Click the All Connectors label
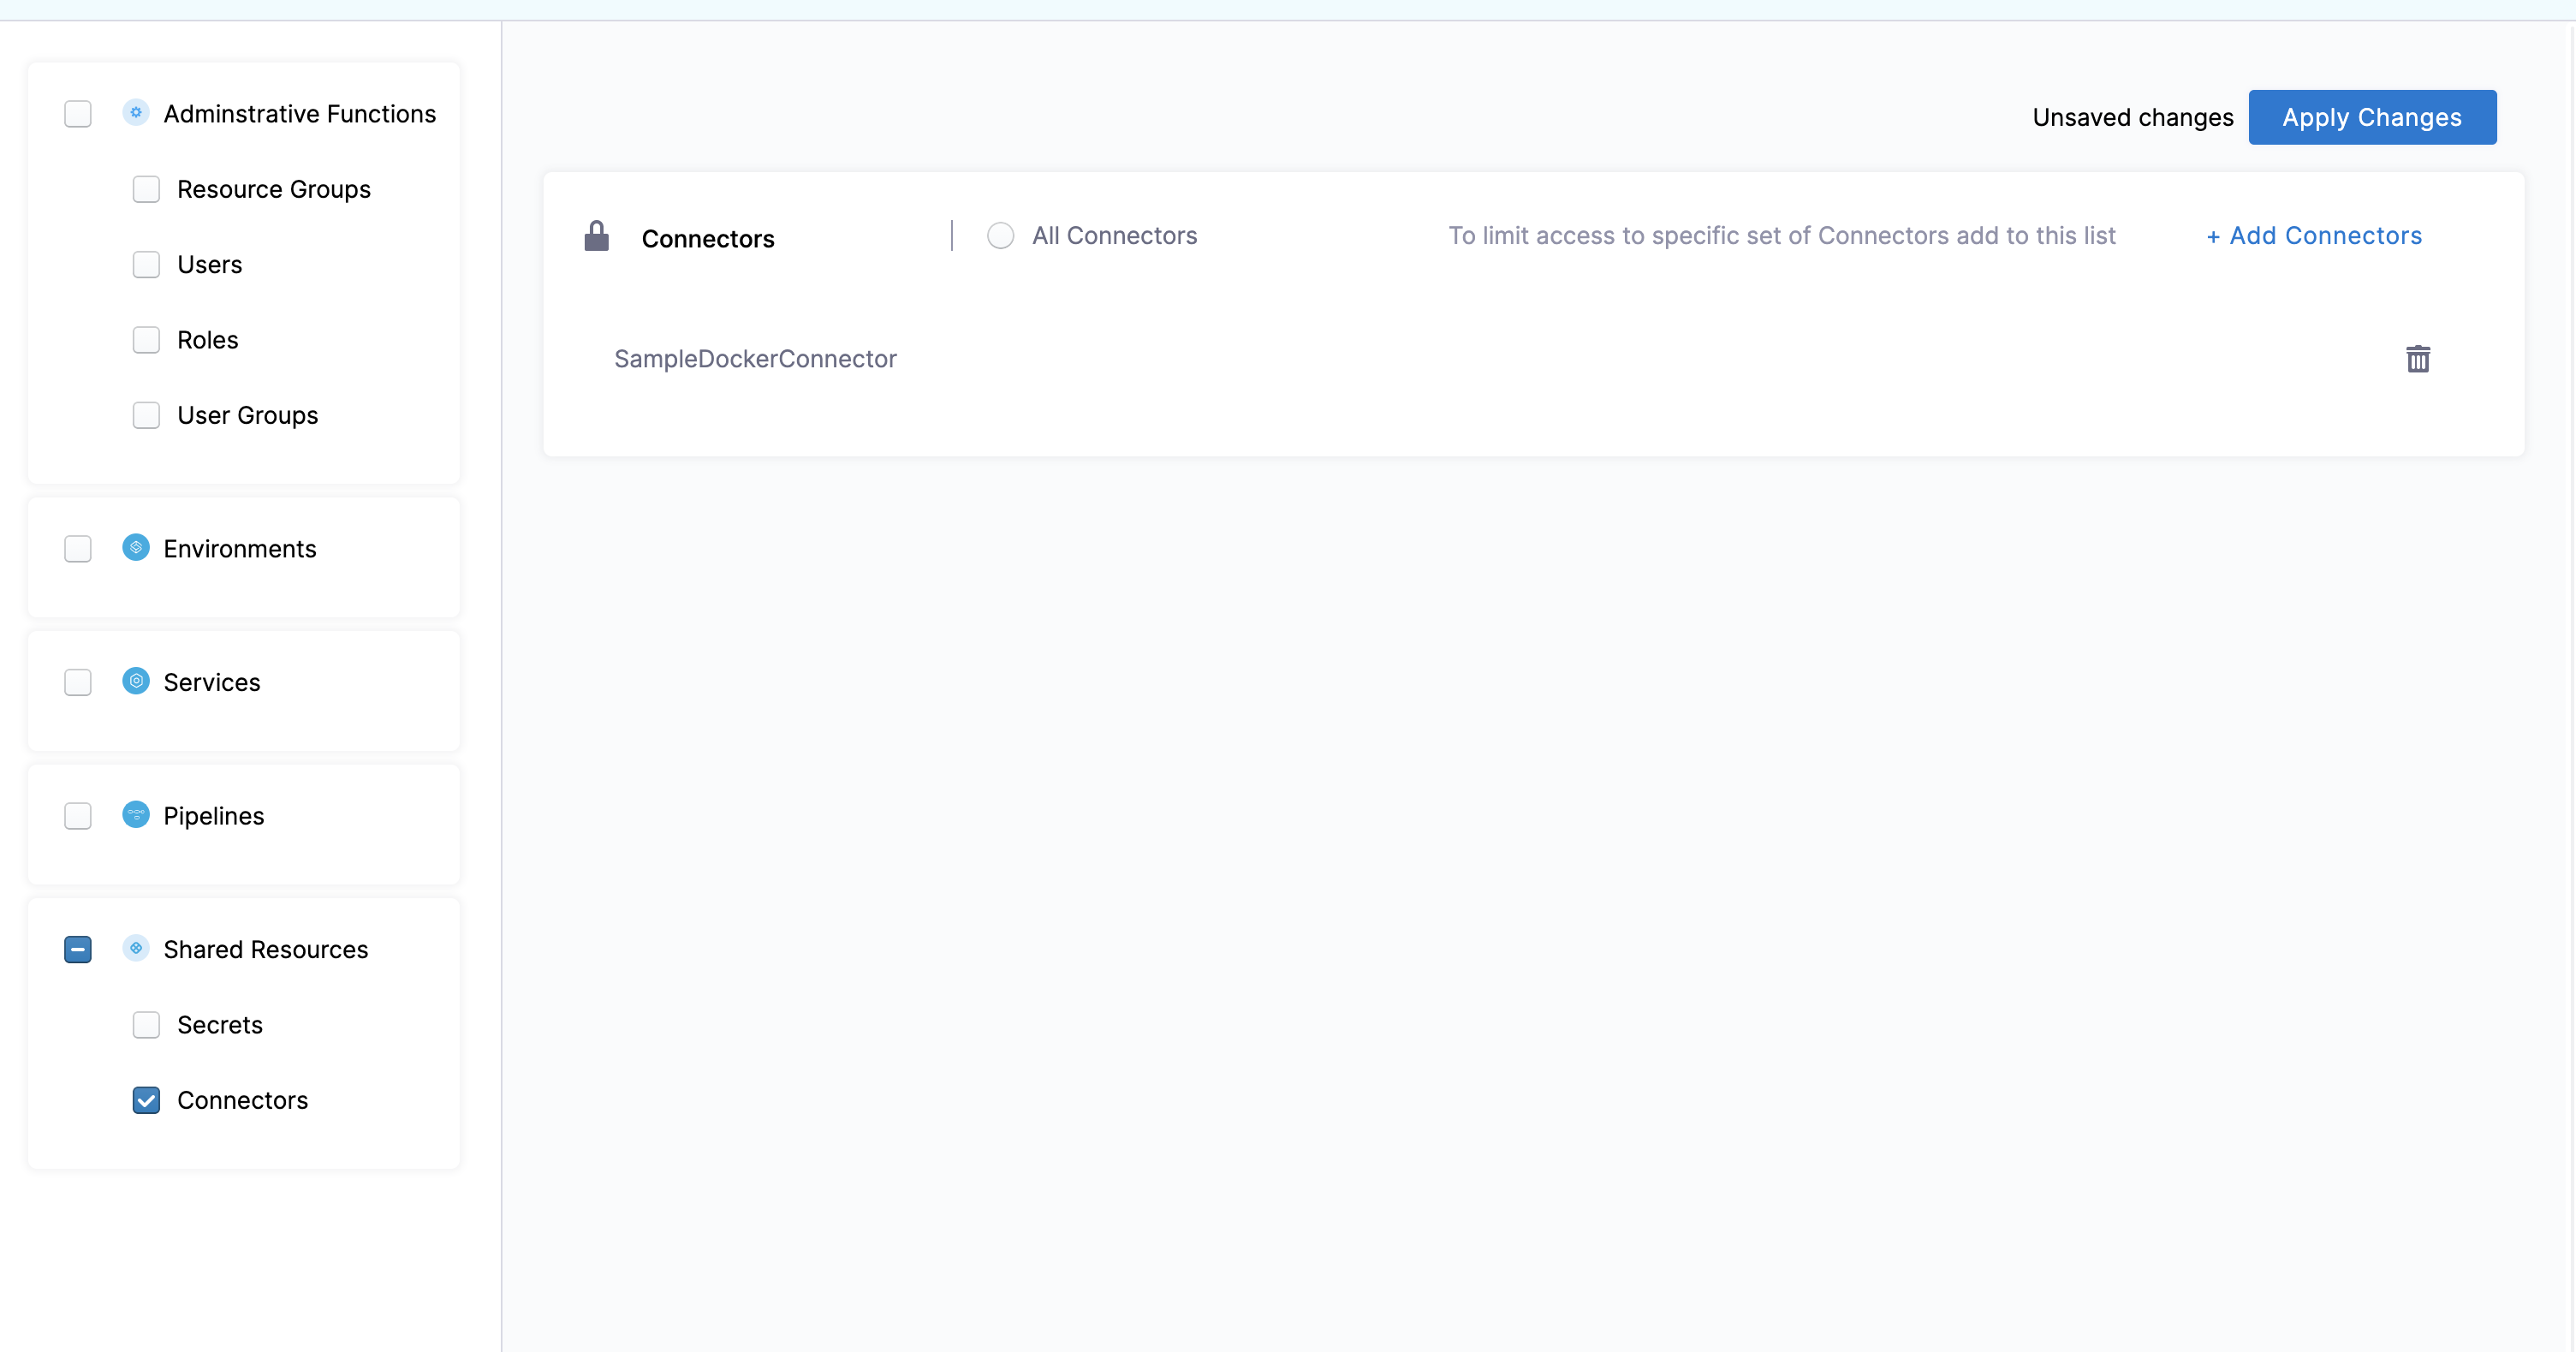Image resolution: width=2576 pixels, height=1352 pixels. [1114, 236]
